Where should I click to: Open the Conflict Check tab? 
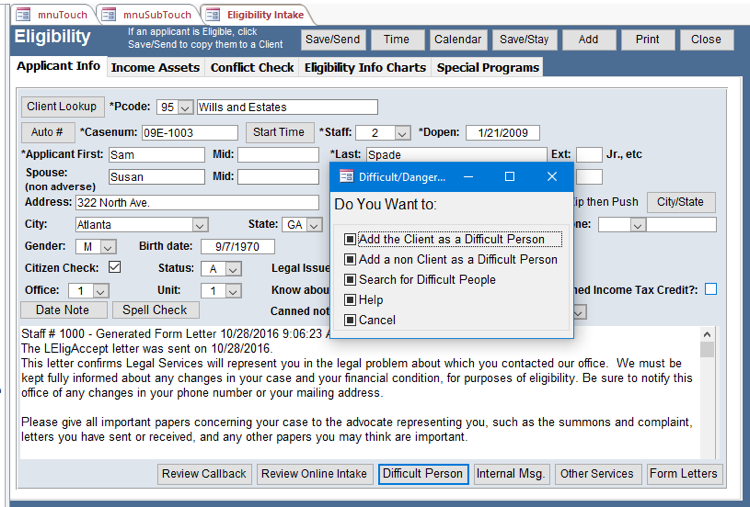(252, 68)
